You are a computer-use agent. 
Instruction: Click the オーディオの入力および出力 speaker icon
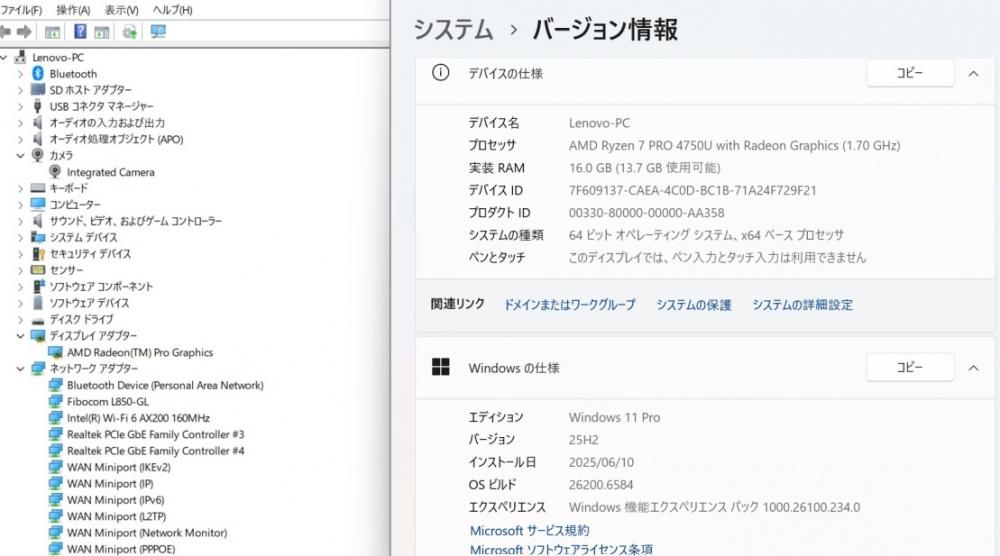38,122
